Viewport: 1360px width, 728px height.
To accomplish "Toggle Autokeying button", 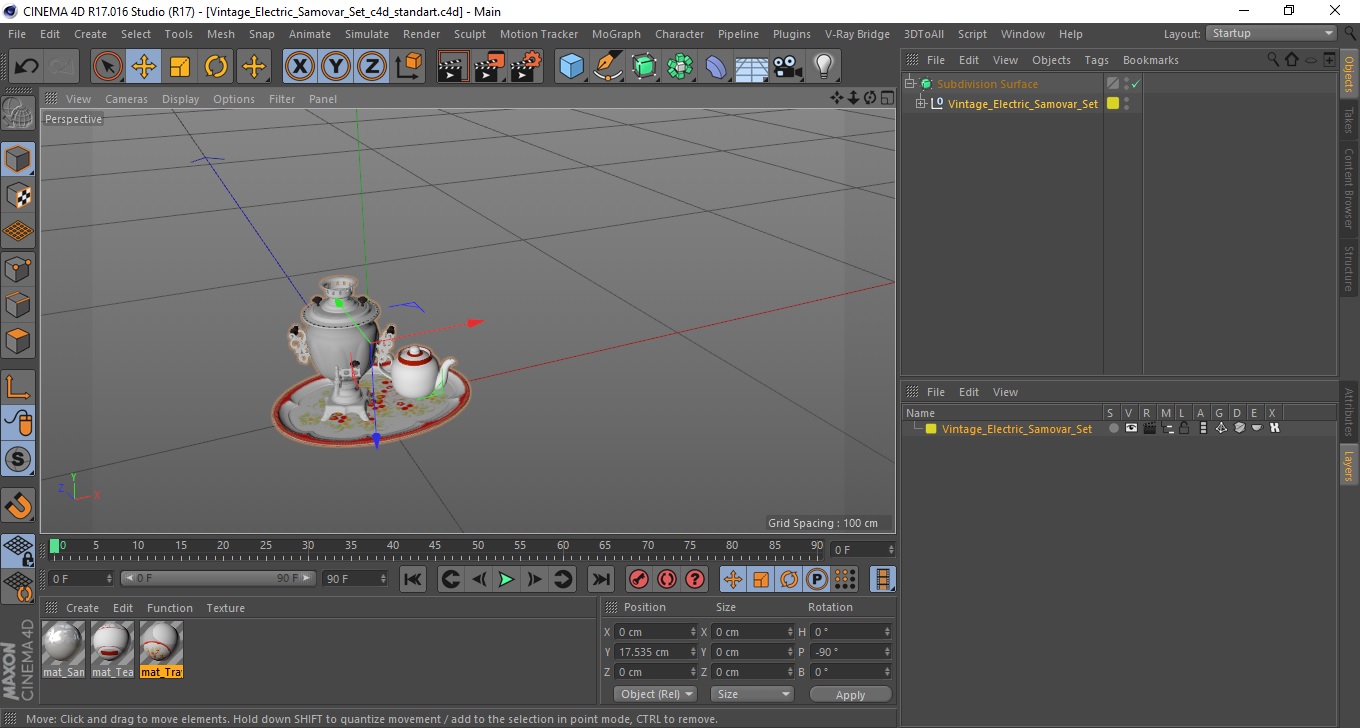I will click(x=667, y=579).
